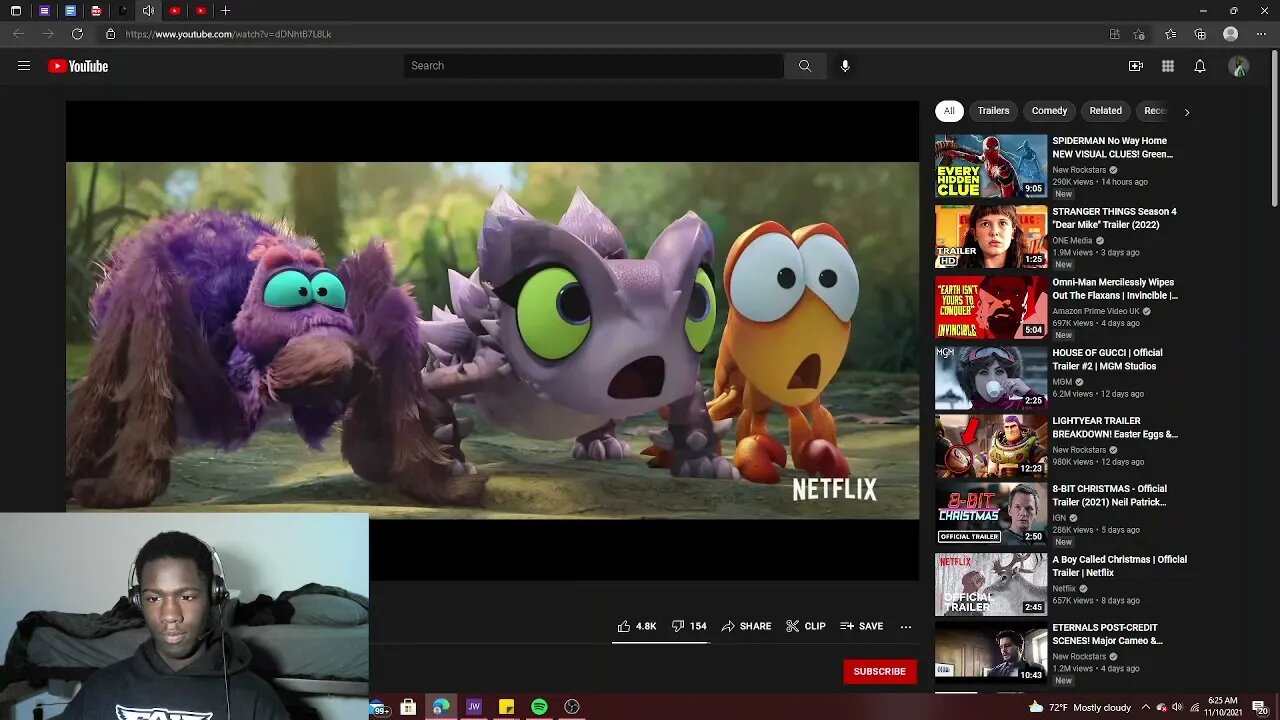Image resolution: width=1280 pixels, height=720 pixels.
Task: Show more filter chips with the right chevron
Action: tap(1187, 112)
